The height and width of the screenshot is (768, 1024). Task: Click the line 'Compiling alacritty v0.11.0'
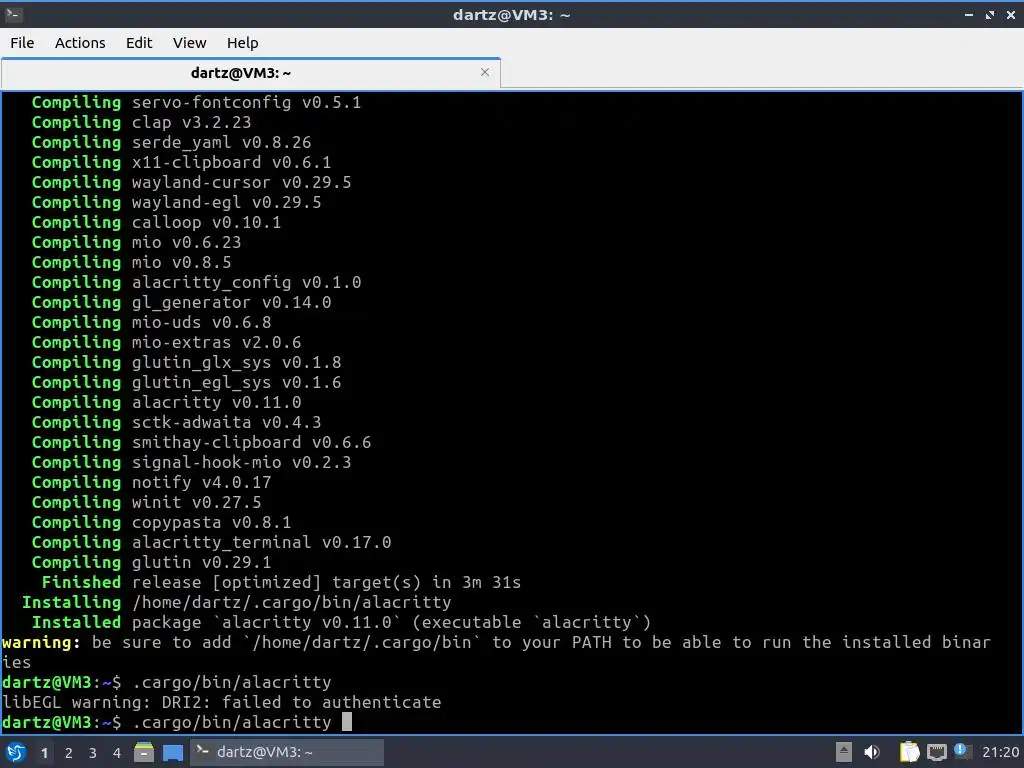166,402
